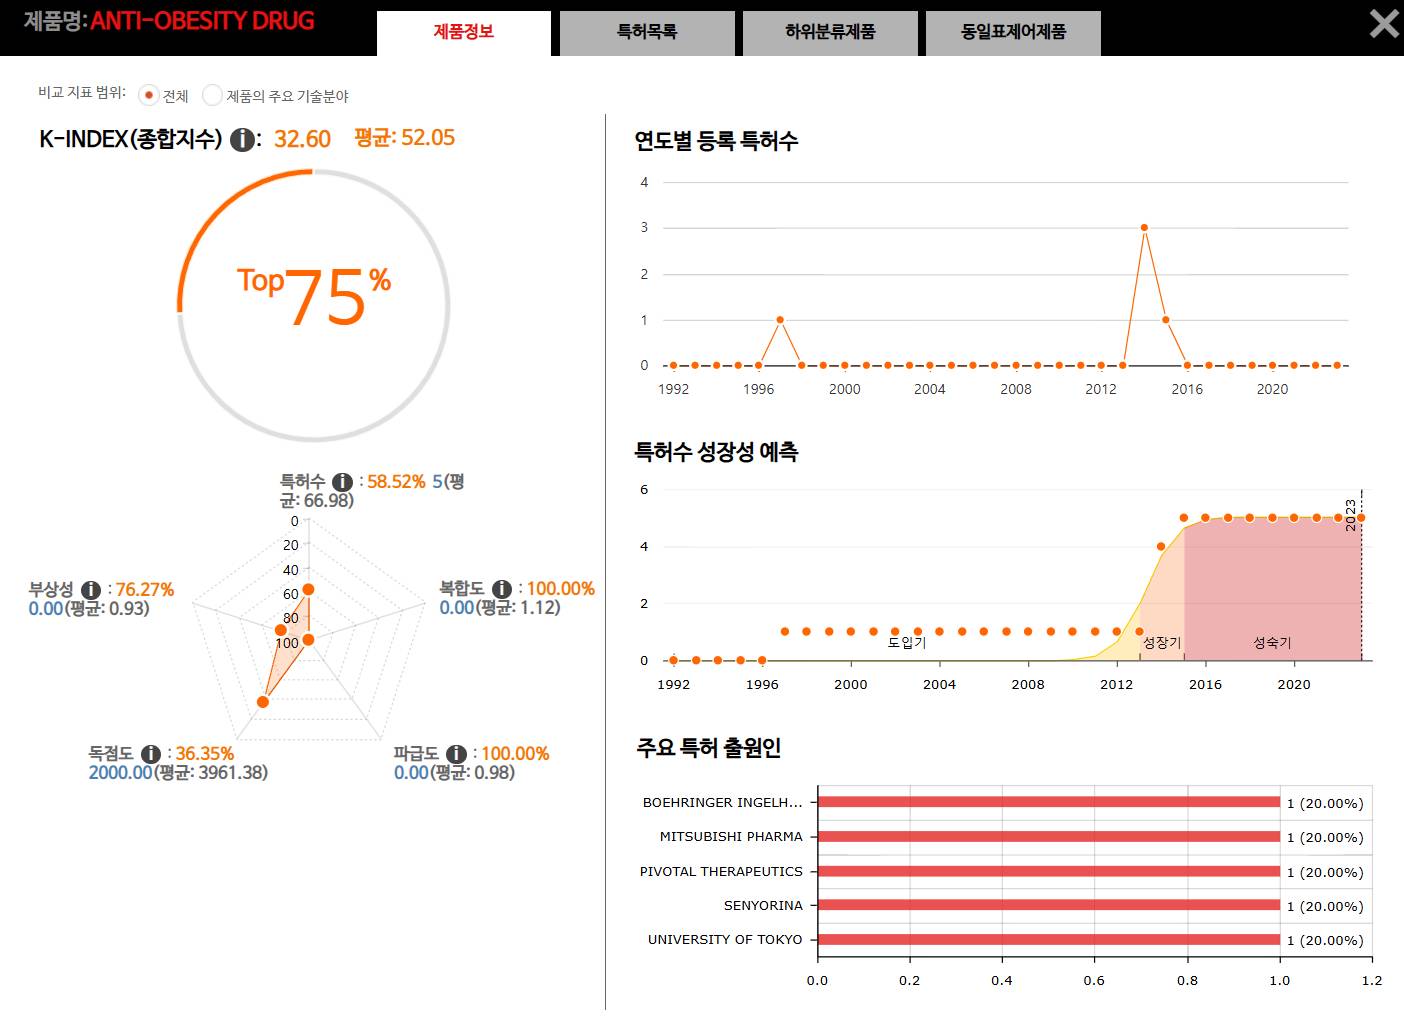Click the 성숙기 region label

point(1272,643)
